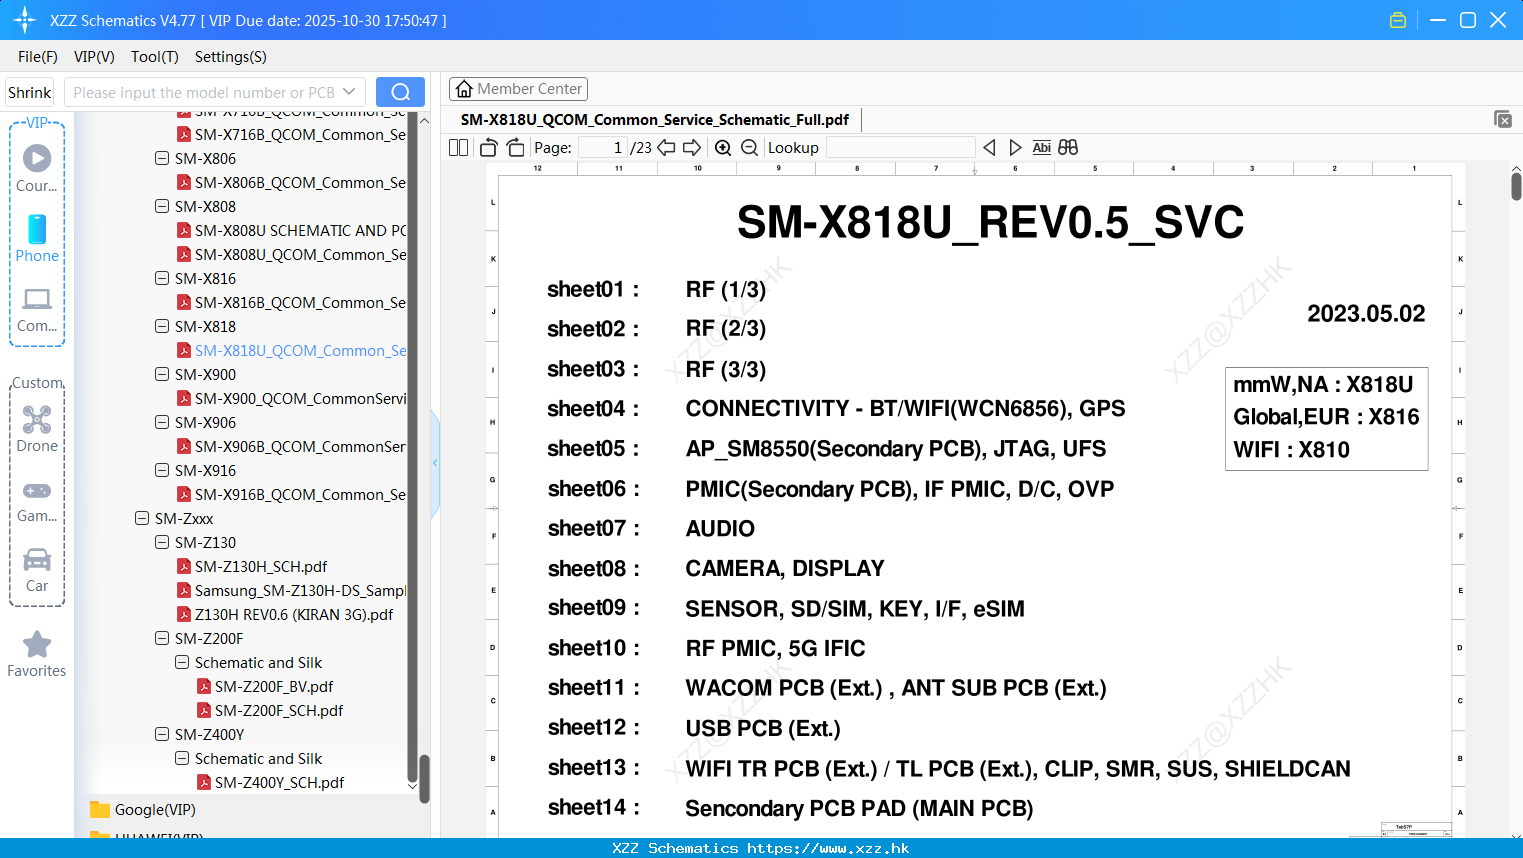Collapse the SM-X900 tree node

pos(162,374)
